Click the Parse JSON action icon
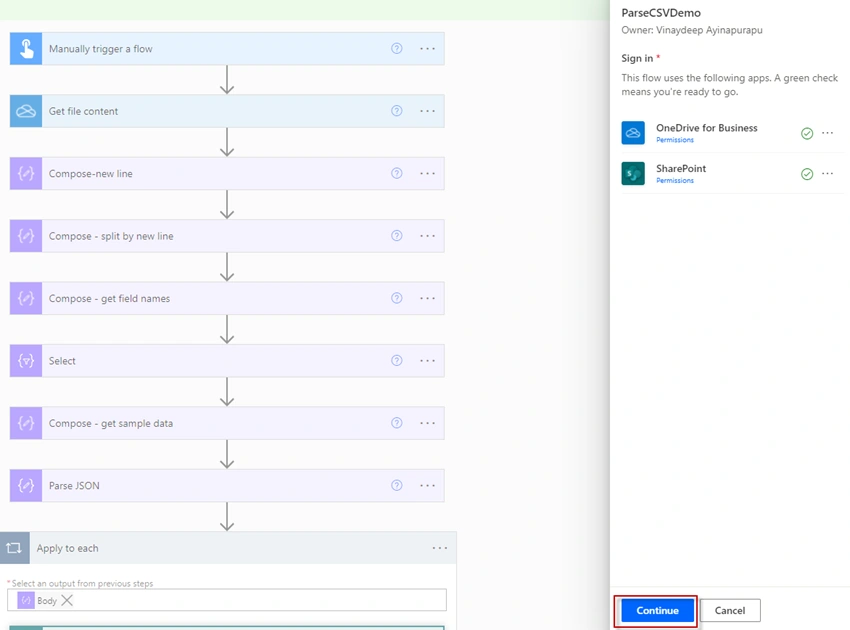Viewport: 850px width, 630px height. point(26,485)
